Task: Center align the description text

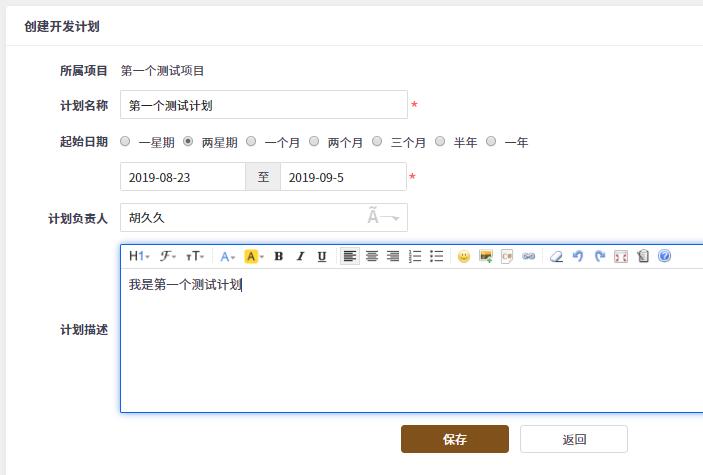Action: point(372,257)
